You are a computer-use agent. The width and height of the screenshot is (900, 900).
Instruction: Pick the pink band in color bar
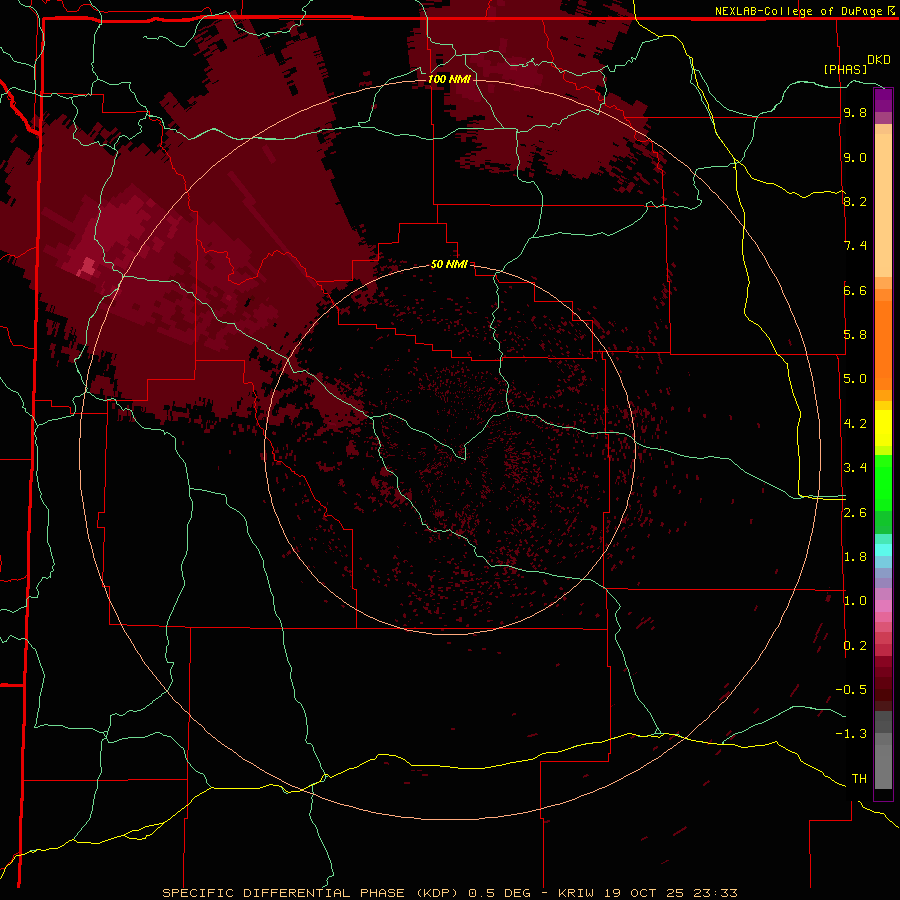(883, 606)
